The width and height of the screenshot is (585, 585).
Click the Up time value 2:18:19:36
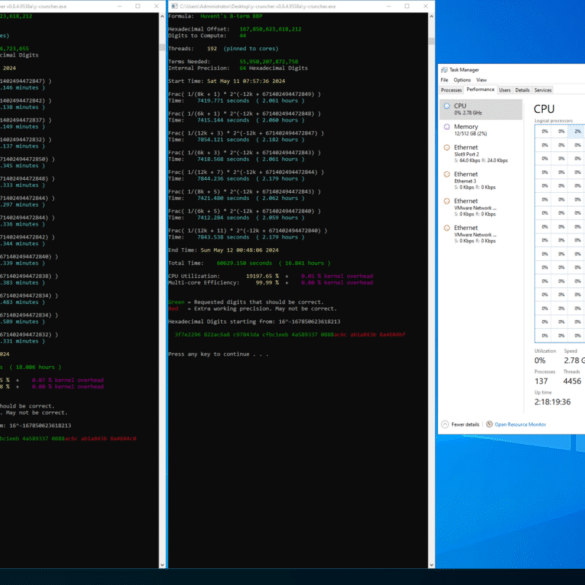[x=552, y=402]
